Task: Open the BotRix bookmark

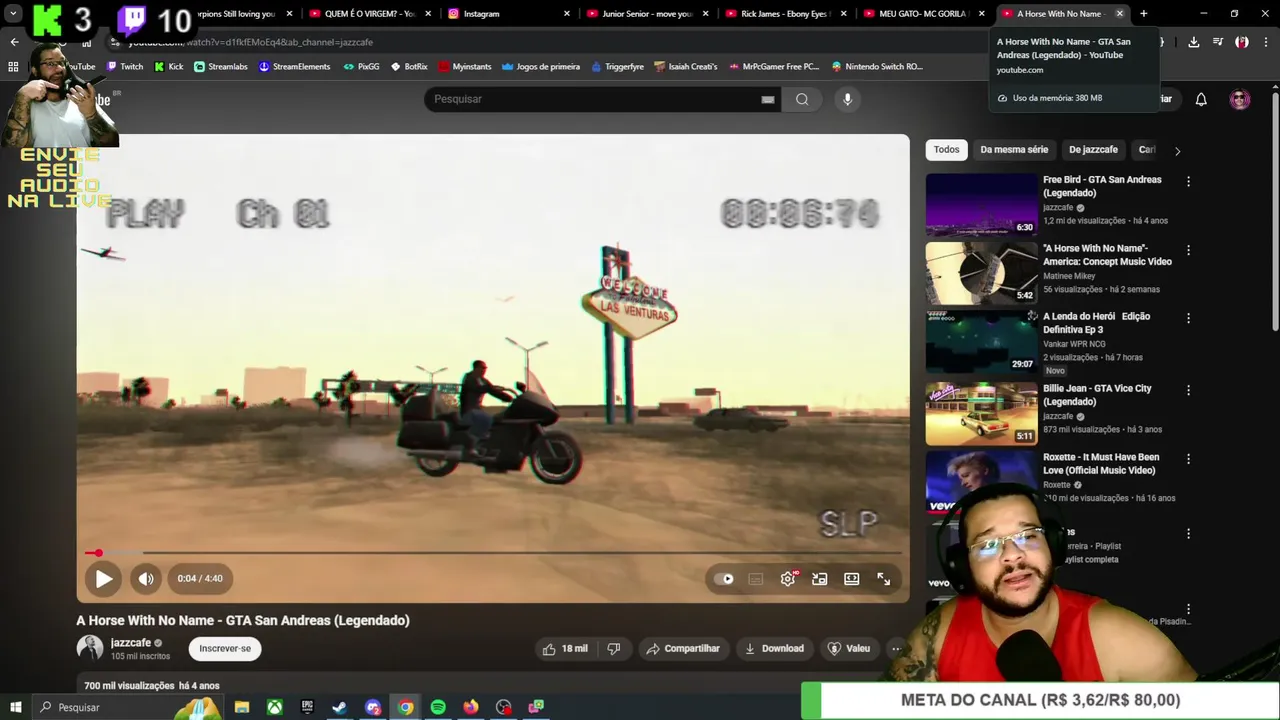Action: point(409,67)
